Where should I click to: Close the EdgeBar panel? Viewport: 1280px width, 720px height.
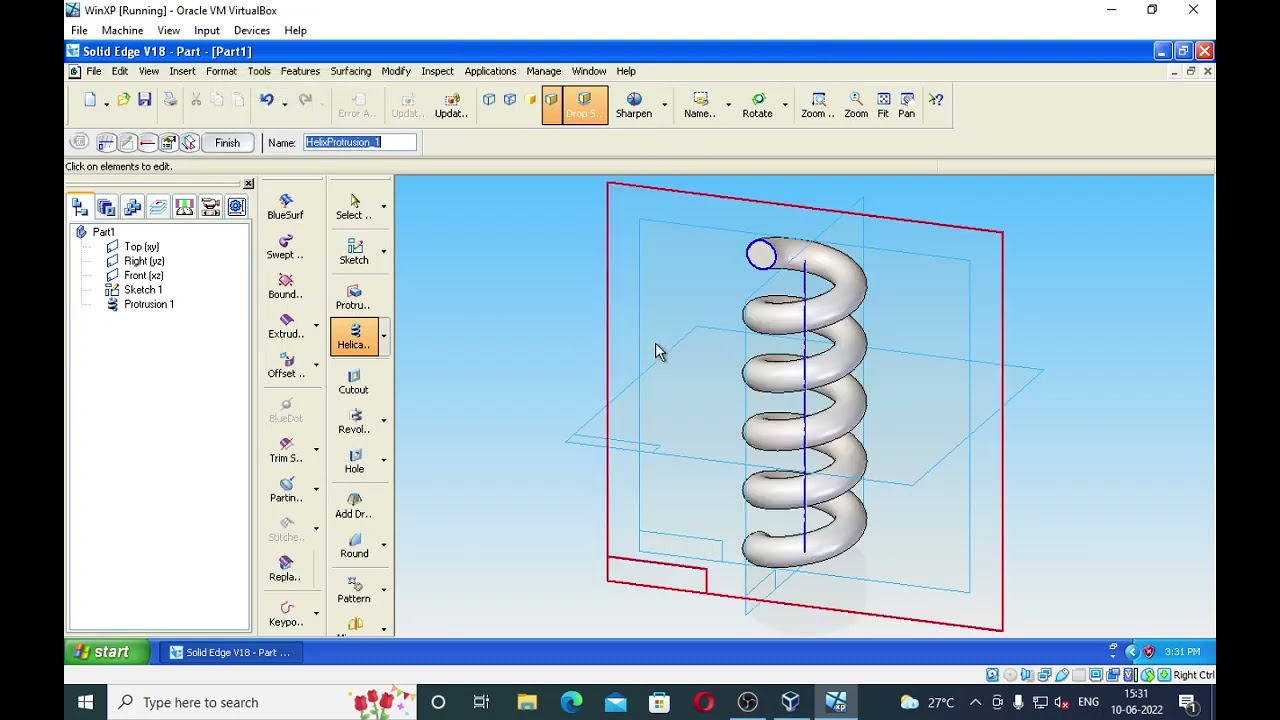[x=249, y=184]
